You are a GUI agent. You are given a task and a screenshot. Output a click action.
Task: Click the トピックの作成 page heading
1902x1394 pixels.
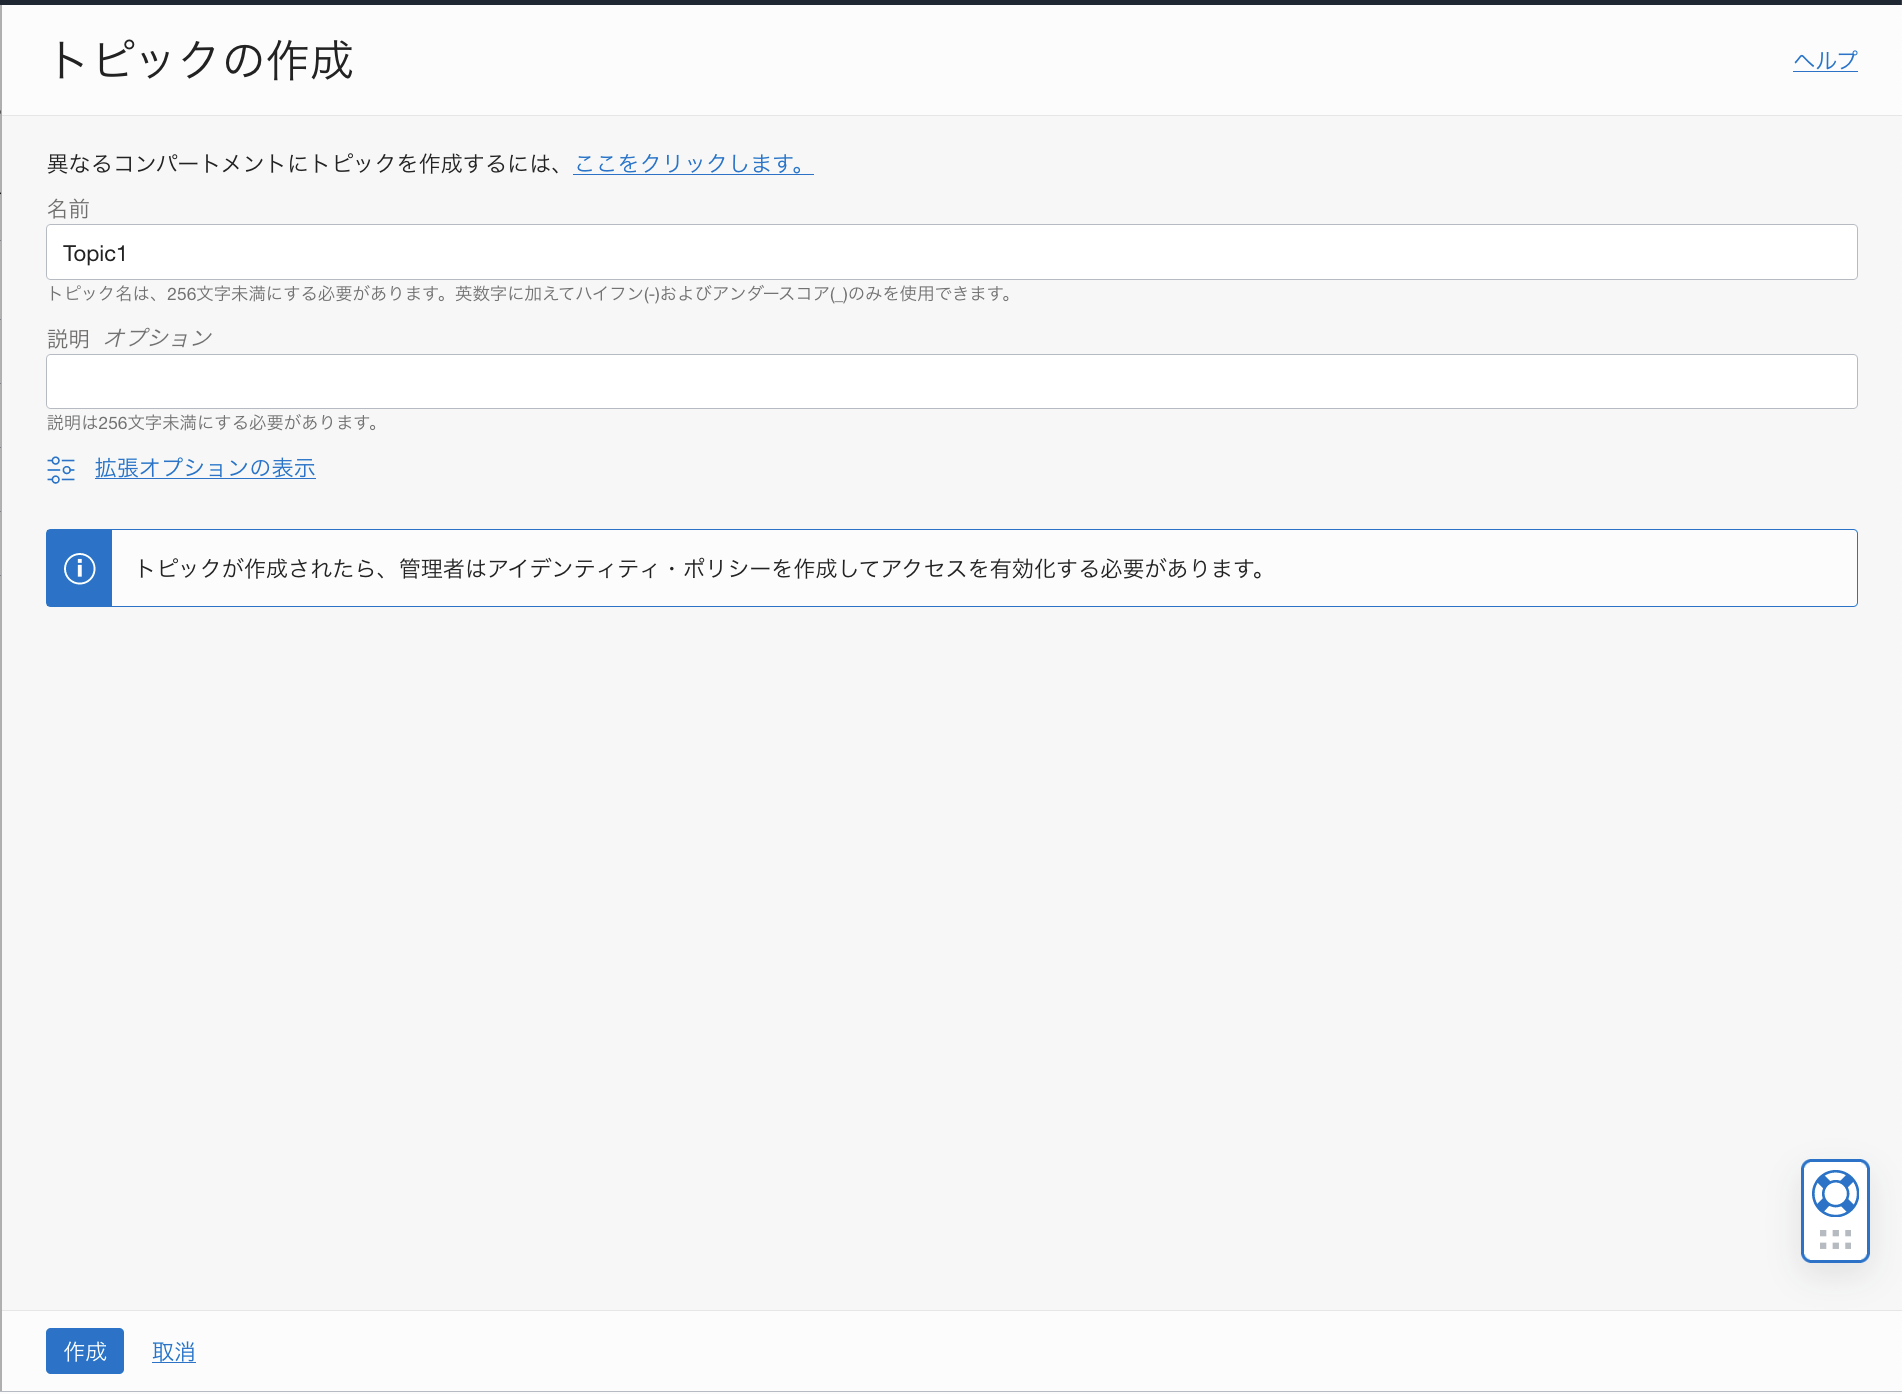point(203,60)
